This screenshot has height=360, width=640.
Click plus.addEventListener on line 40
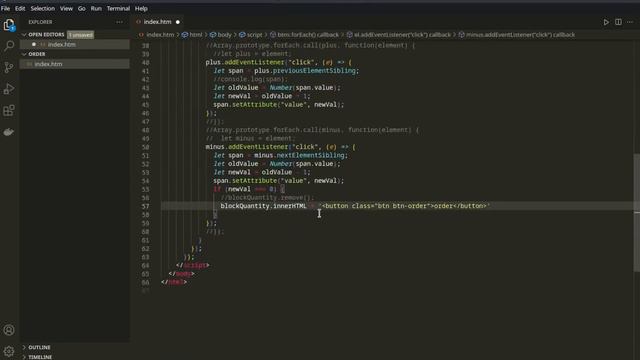(245, 62)
